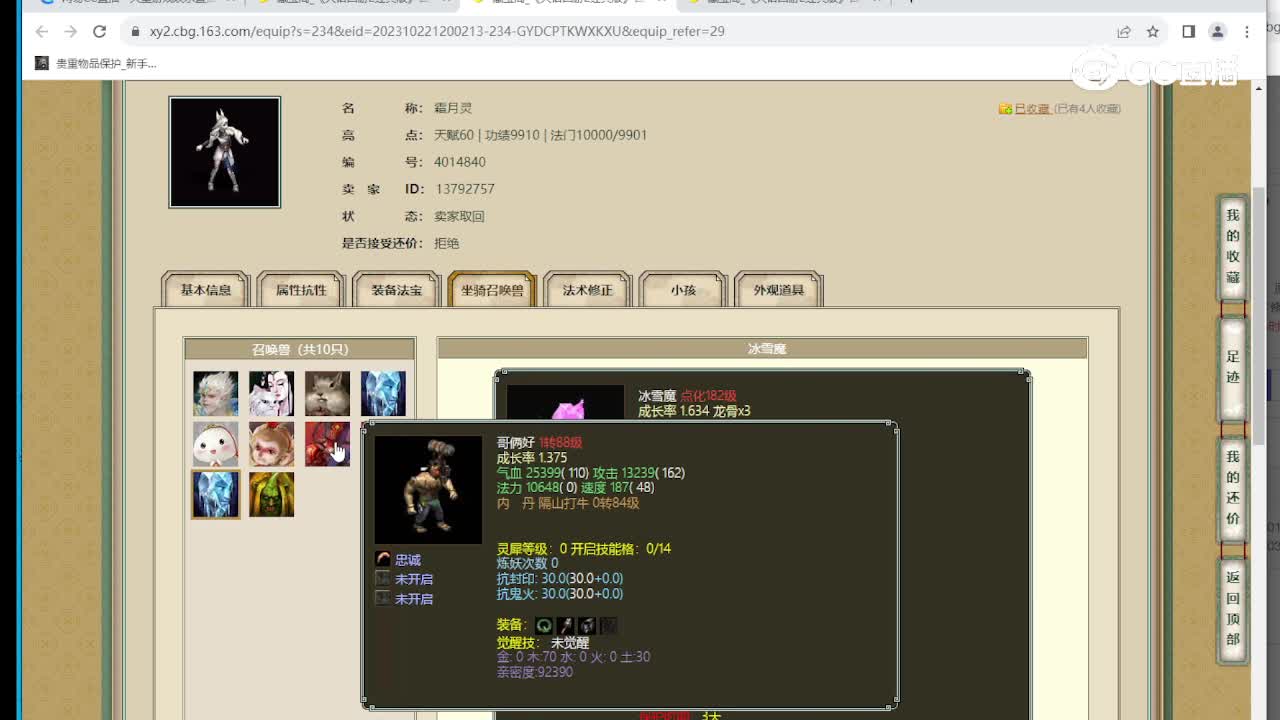Switch to the 基本信息 tab
This screenshot has width=1280, height=720.
206,290
